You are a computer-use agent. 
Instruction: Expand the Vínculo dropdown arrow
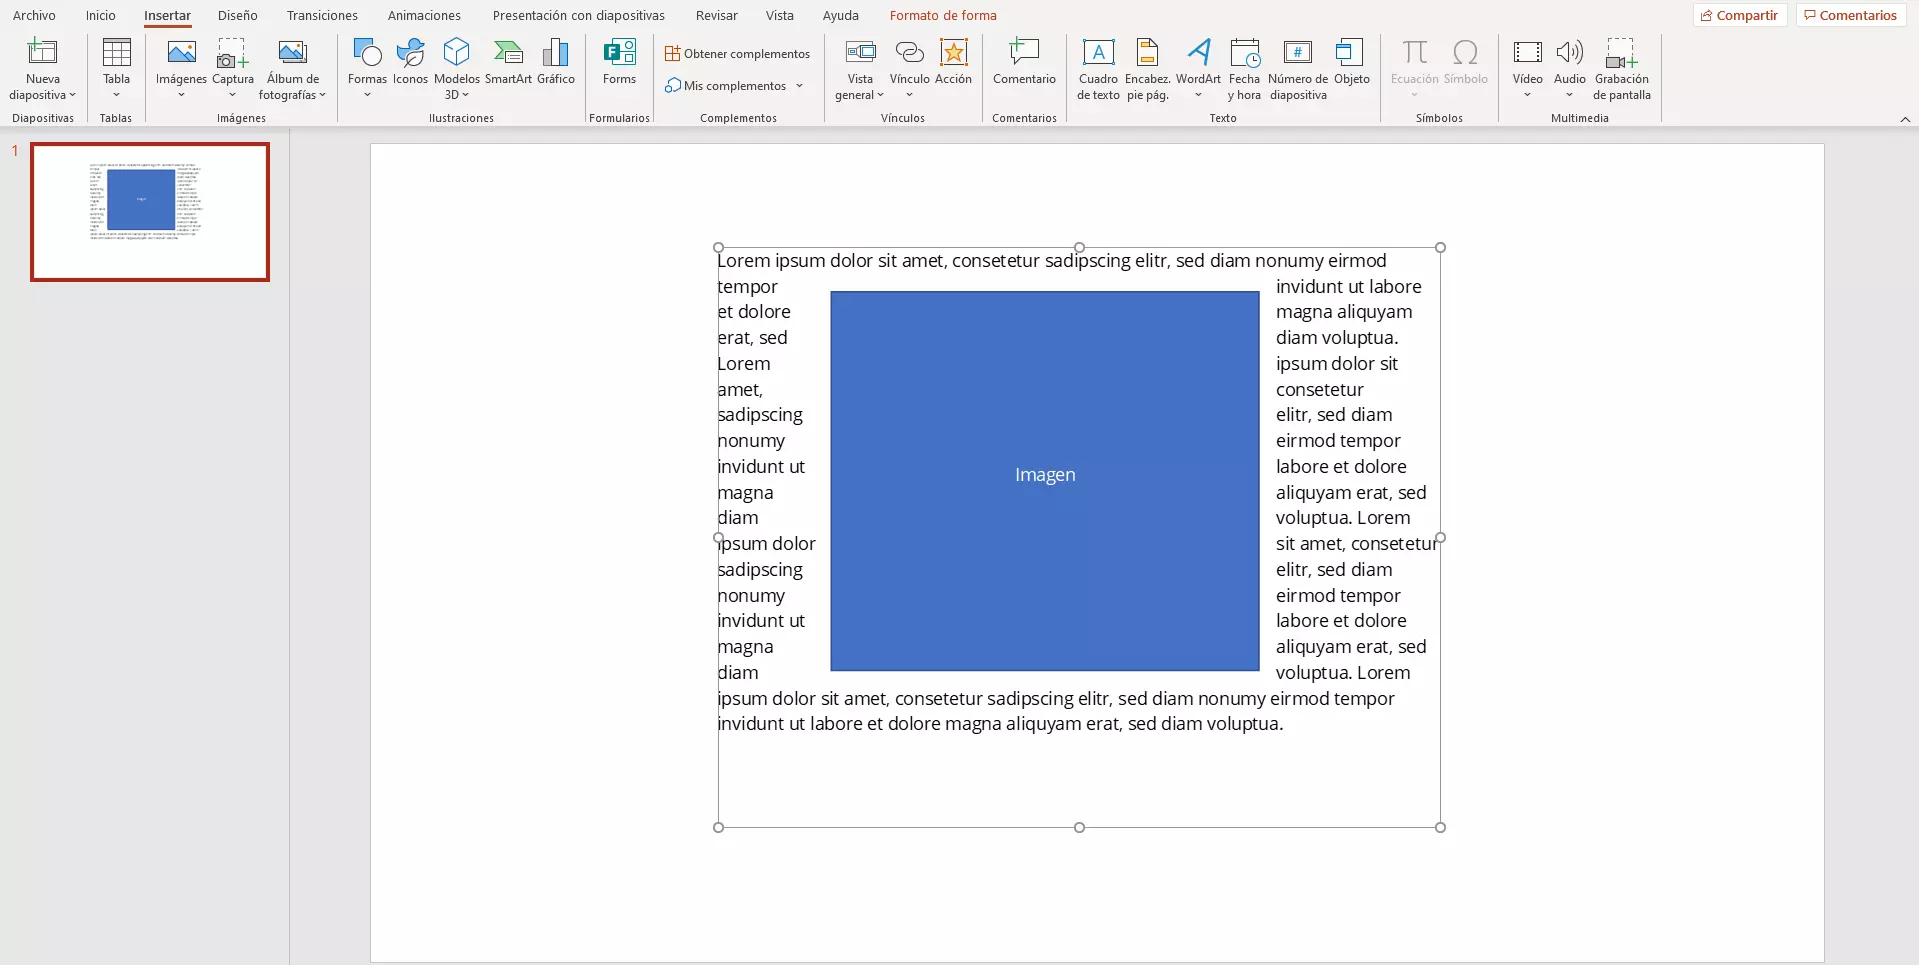[909, 96]
